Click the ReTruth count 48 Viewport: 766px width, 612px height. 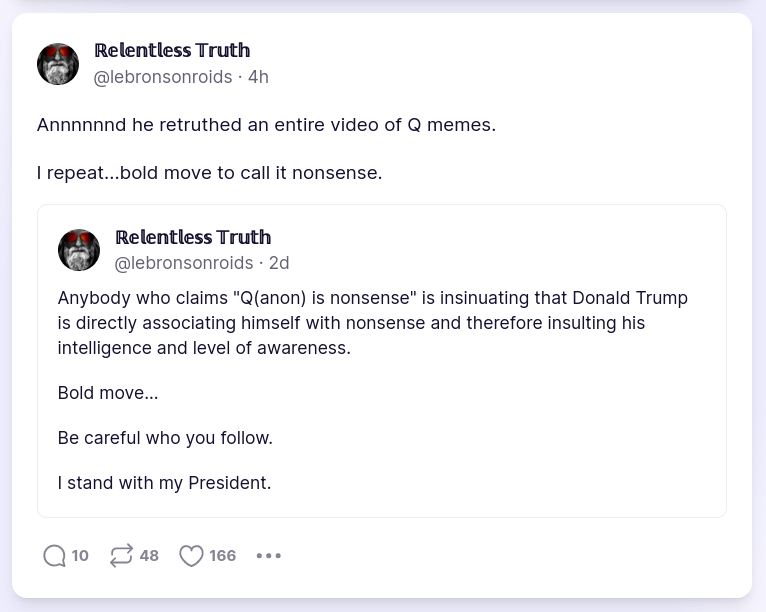[149, 556]
